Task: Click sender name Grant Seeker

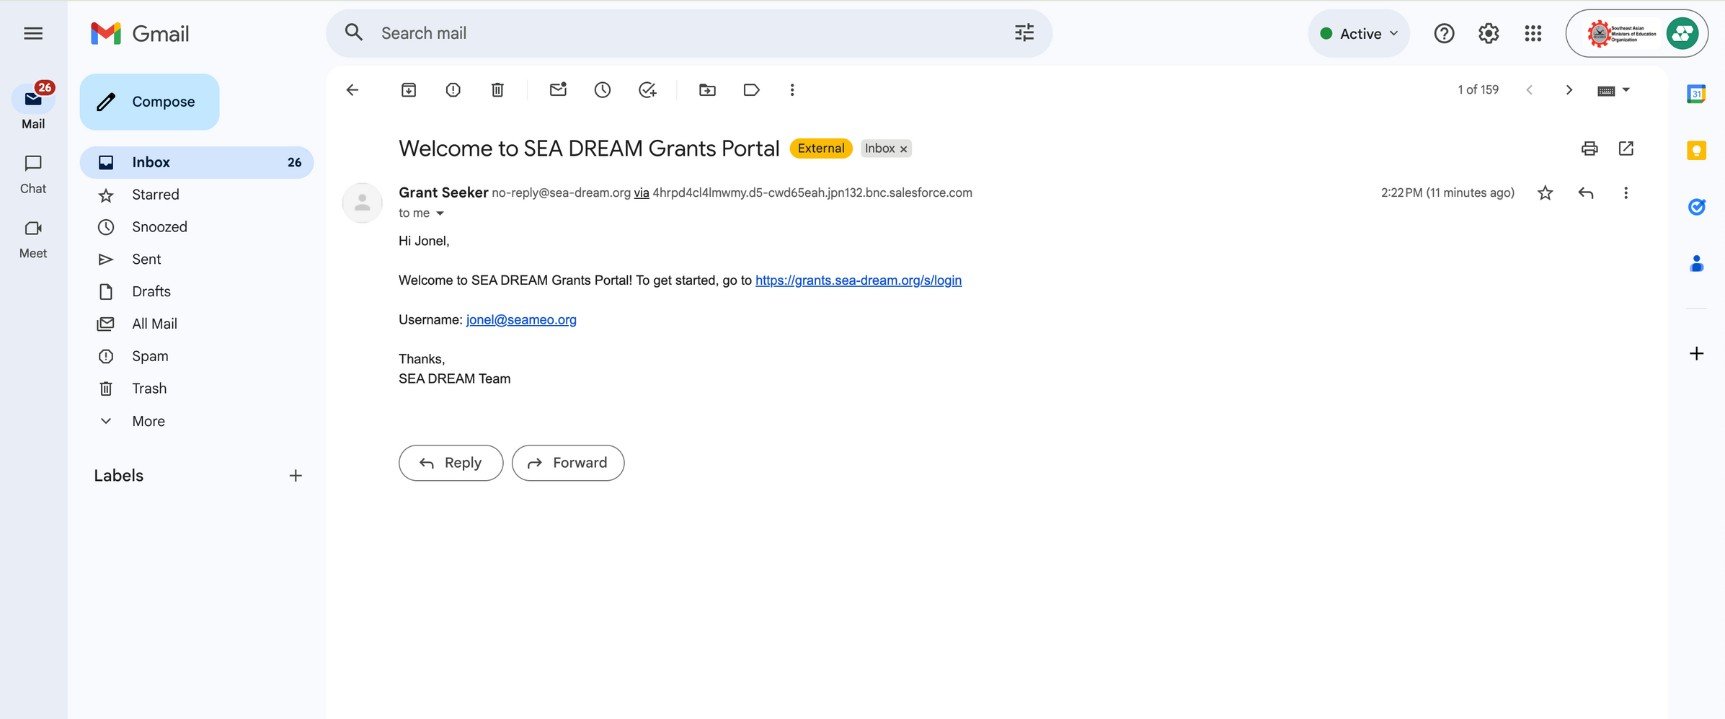Action: coord(443,192)
